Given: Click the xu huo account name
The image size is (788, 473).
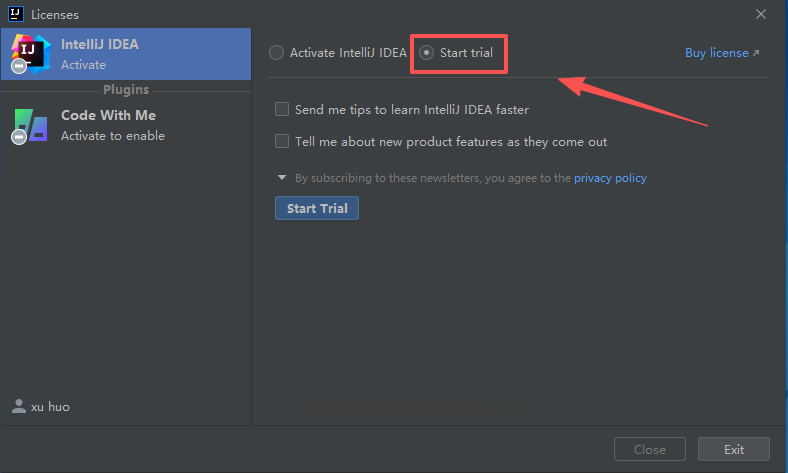Looking at the screenshot, I should pos(50,407).
